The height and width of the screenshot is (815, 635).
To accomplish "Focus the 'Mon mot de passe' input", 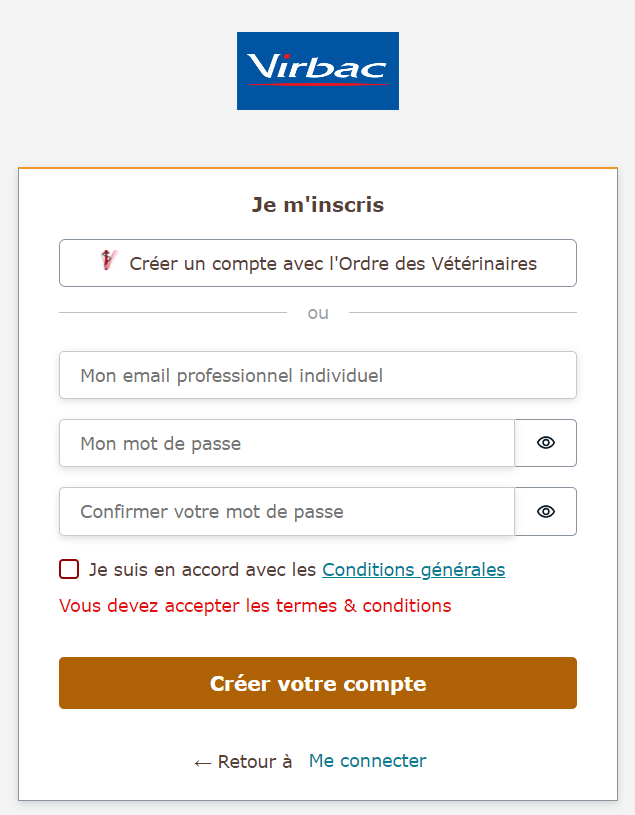I will coord(287,443).
